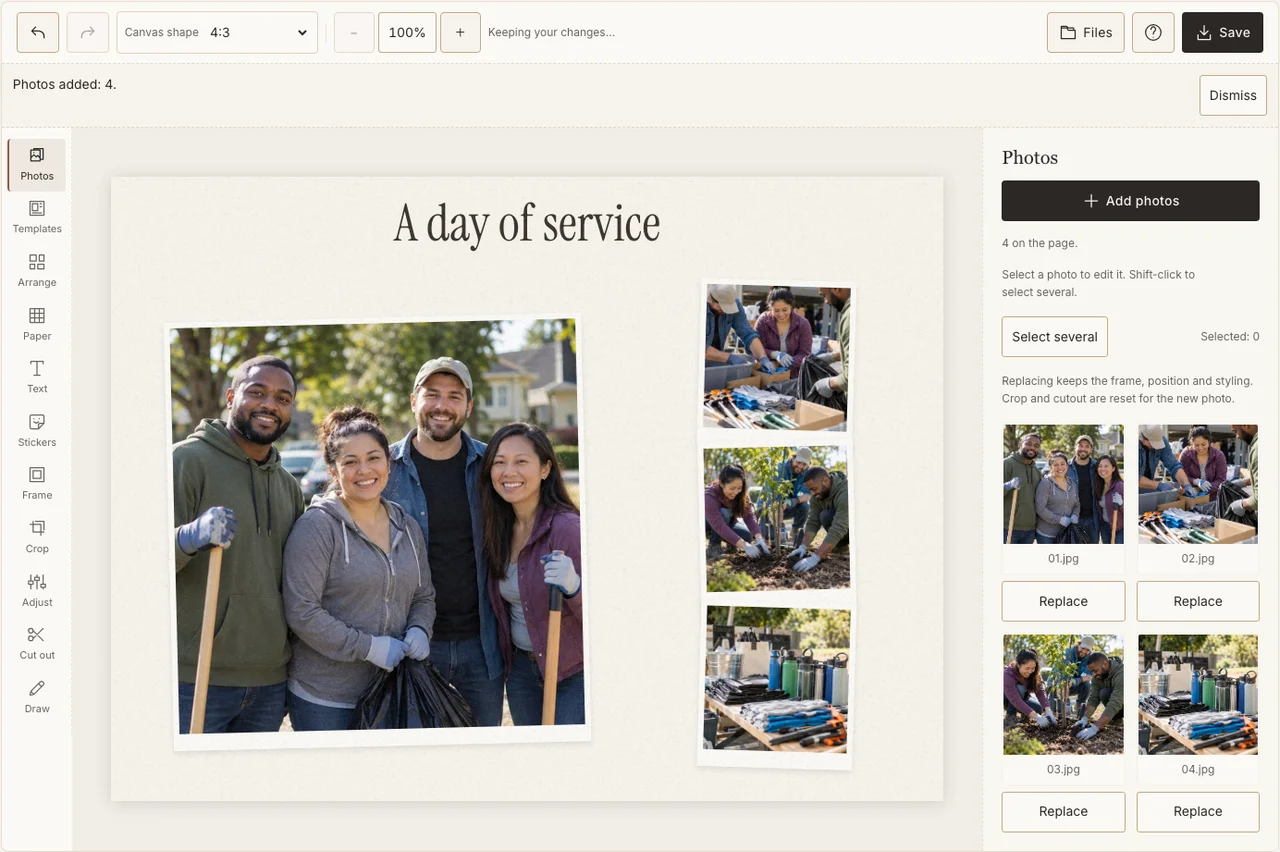The image size is (1280, 852).
Task: Open the Frame tool
Action: (37, 484)
